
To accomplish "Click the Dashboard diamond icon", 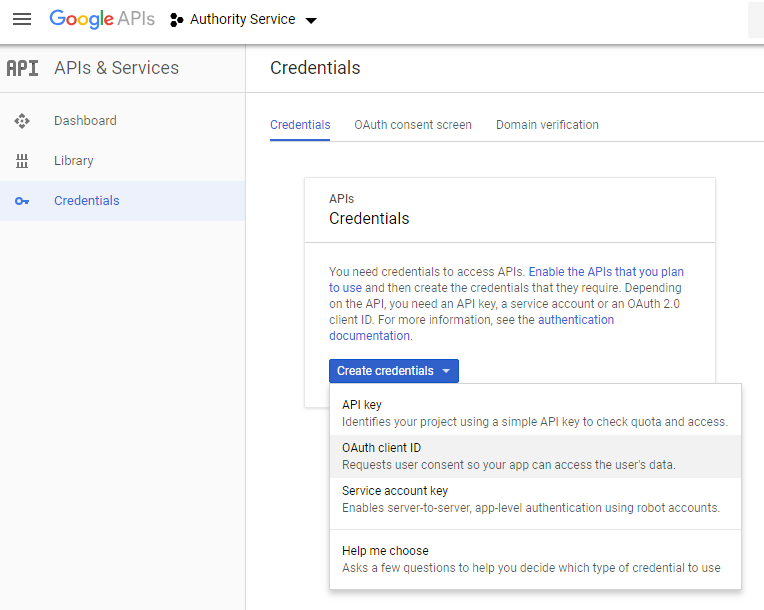I will click(x=22, y=121).
